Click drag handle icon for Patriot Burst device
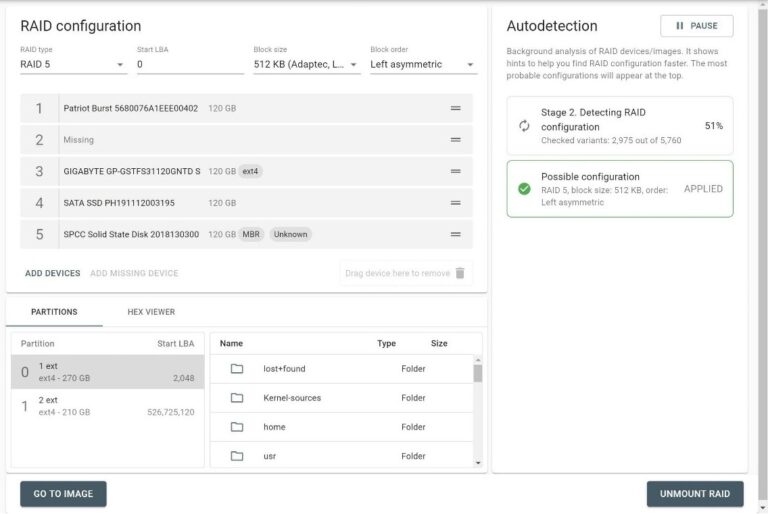768x514 pixels. [455, 108]
